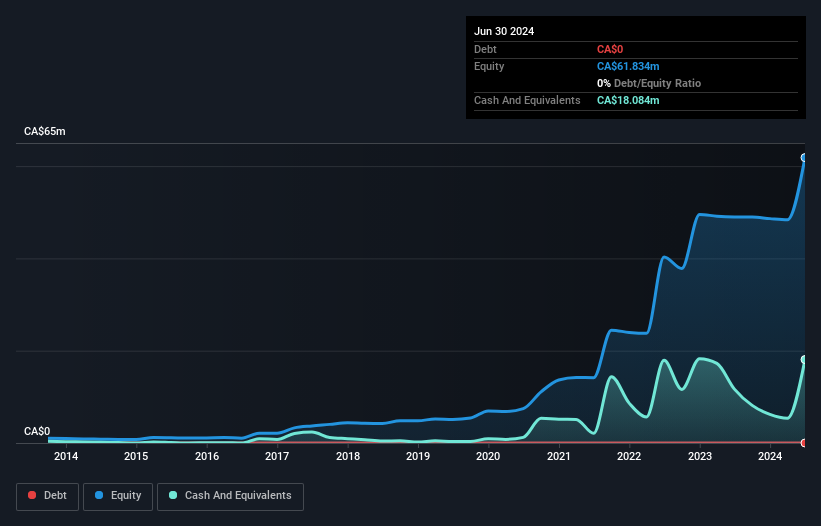Click the Debt row label in the tooltip
Viewport: 821px width, 526px height.
tap(485, 49)
